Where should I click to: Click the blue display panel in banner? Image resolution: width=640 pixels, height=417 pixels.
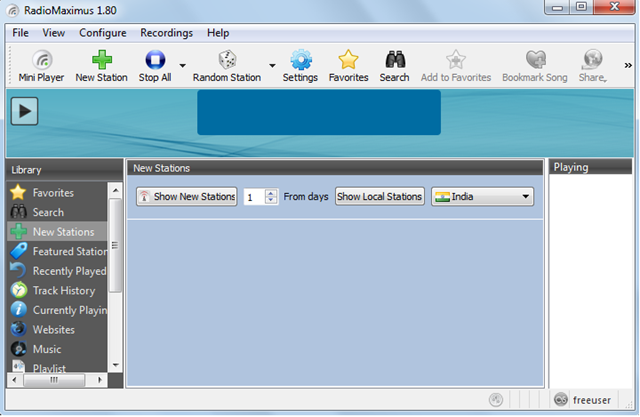(x=319, y=112)
